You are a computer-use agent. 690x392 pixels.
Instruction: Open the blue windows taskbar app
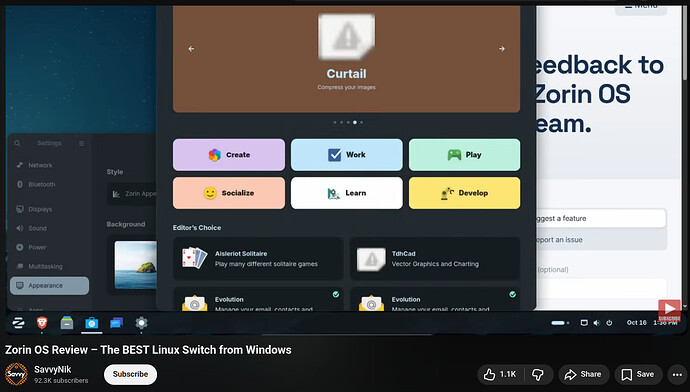pos(116,323)
